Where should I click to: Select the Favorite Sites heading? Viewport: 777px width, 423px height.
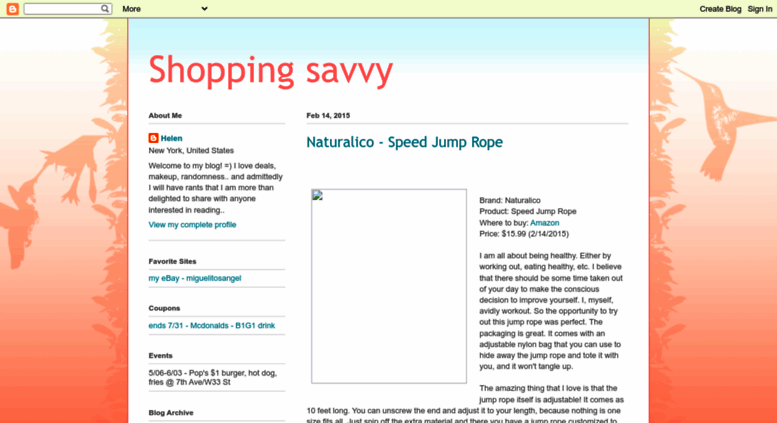click(172, 261)
